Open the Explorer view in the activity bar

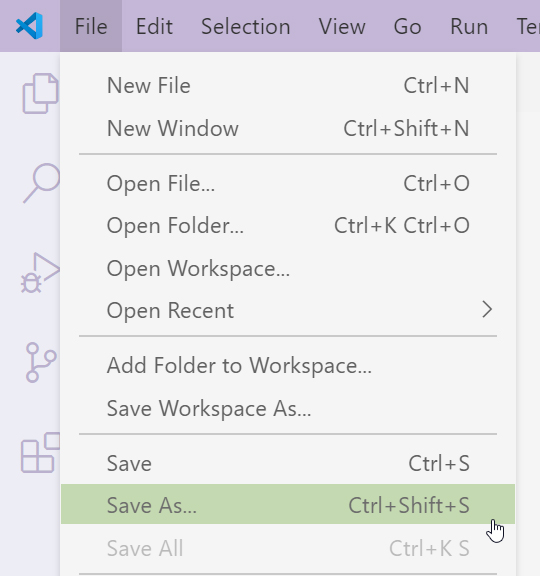click(x=40, y=93)
